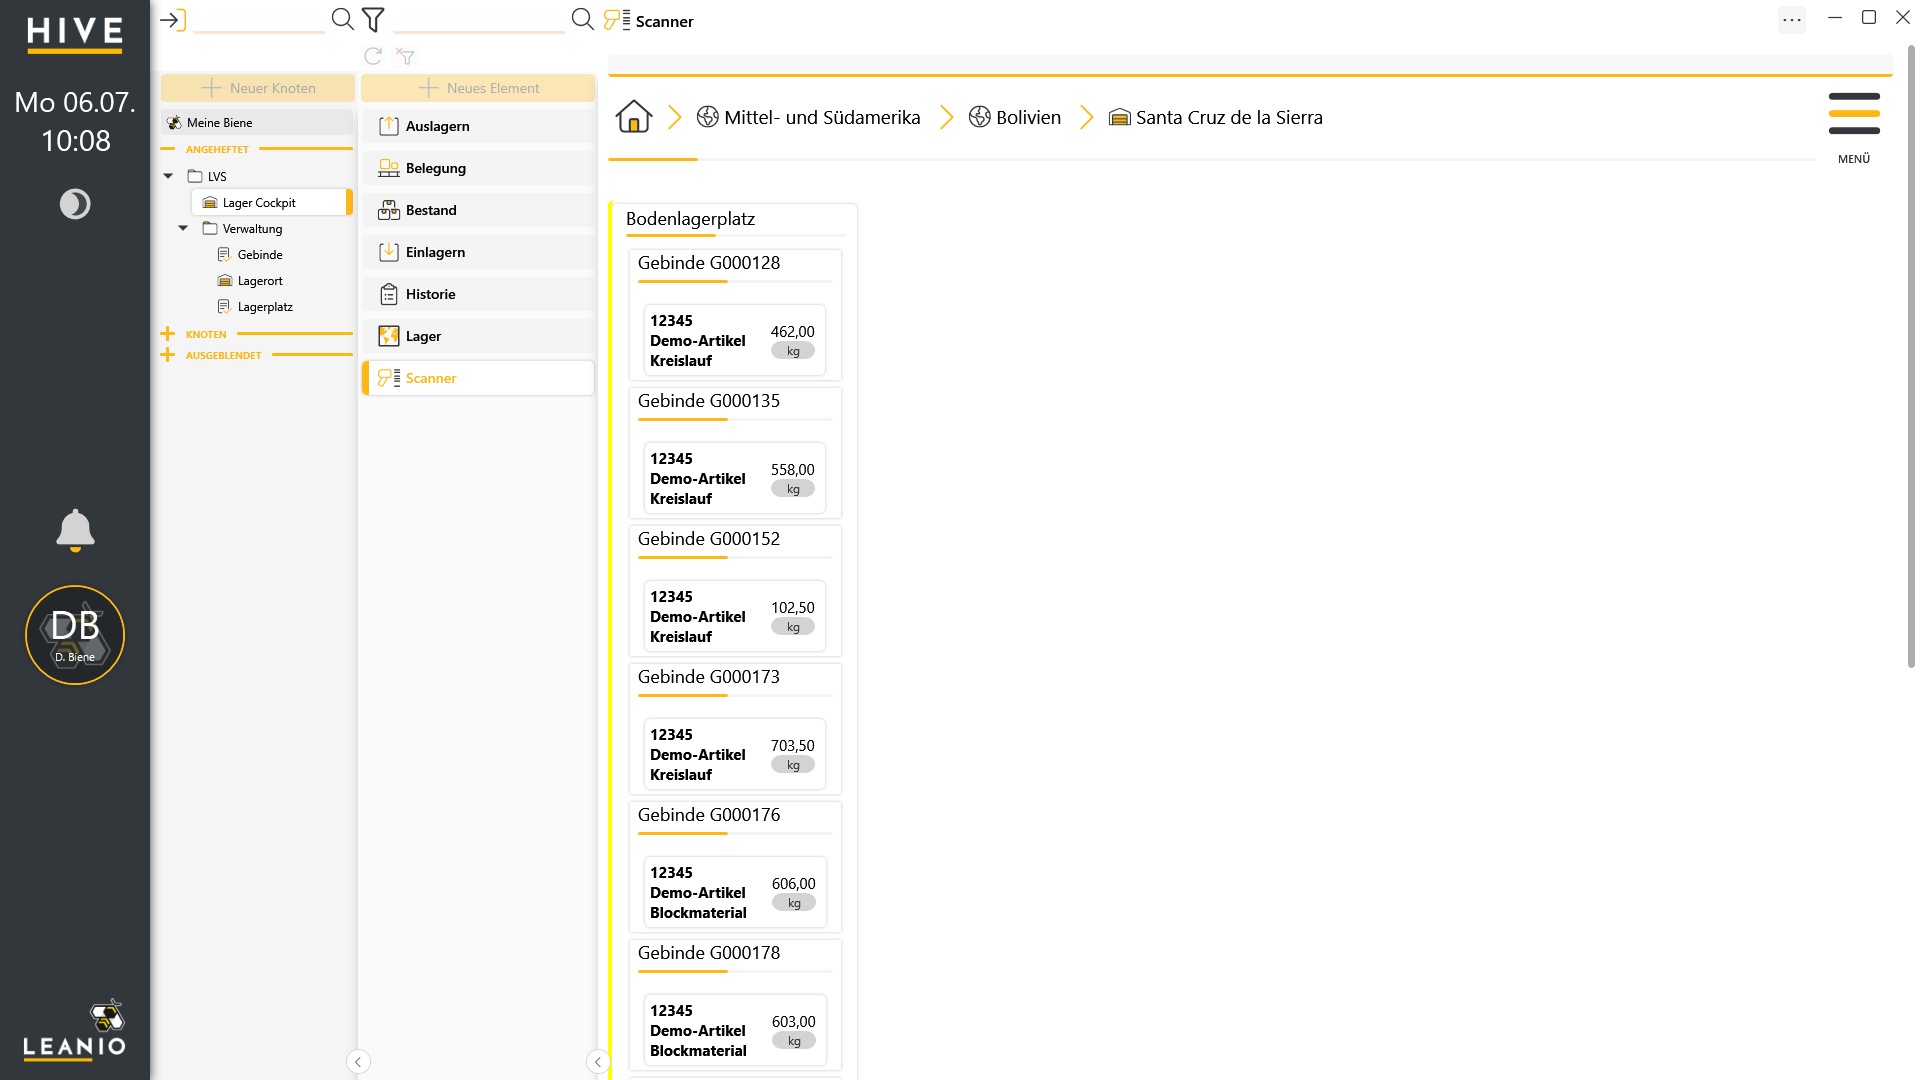Select Meine Biene node
This screenshot has height=1080, width=1920.
(x=257, y=122)
